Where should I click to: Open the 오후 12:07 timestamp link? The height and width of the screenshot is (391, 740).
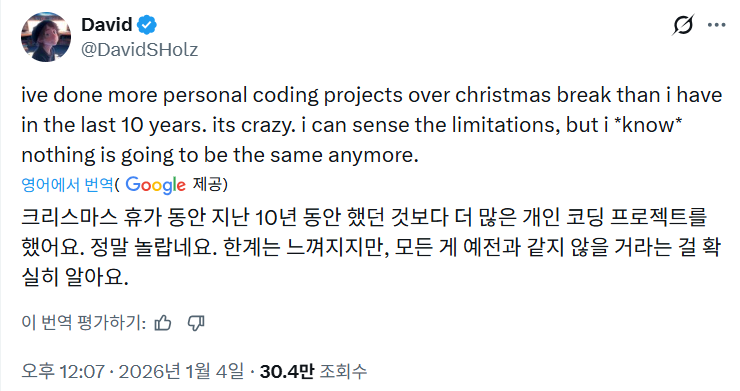(x=63, y=372)
